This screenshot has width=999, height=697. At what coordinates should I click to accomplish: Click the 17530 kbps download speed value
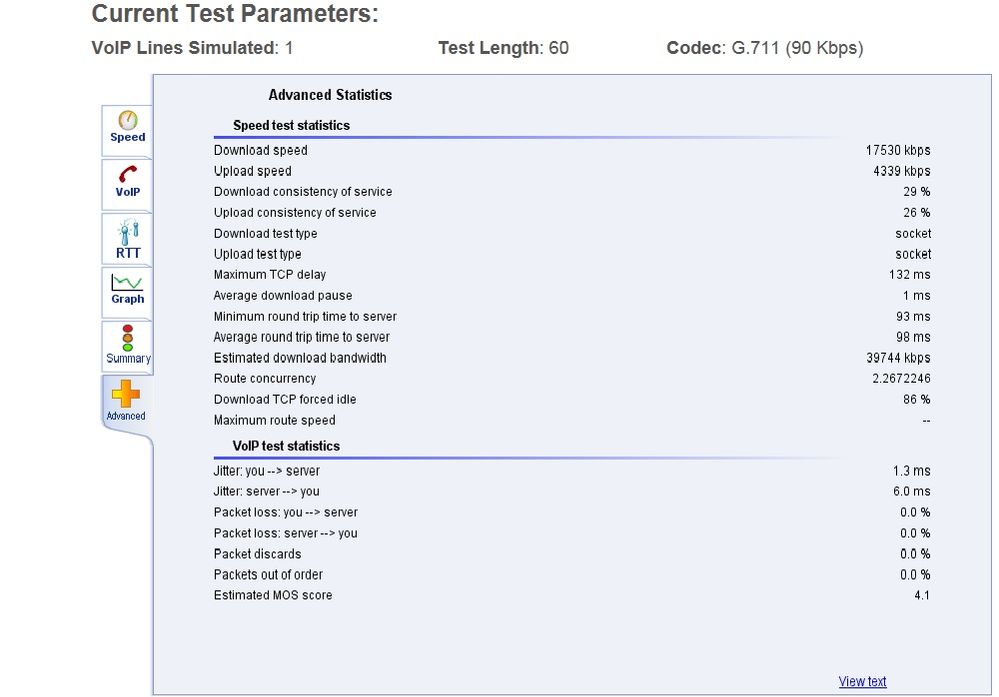tap(898, 150)
